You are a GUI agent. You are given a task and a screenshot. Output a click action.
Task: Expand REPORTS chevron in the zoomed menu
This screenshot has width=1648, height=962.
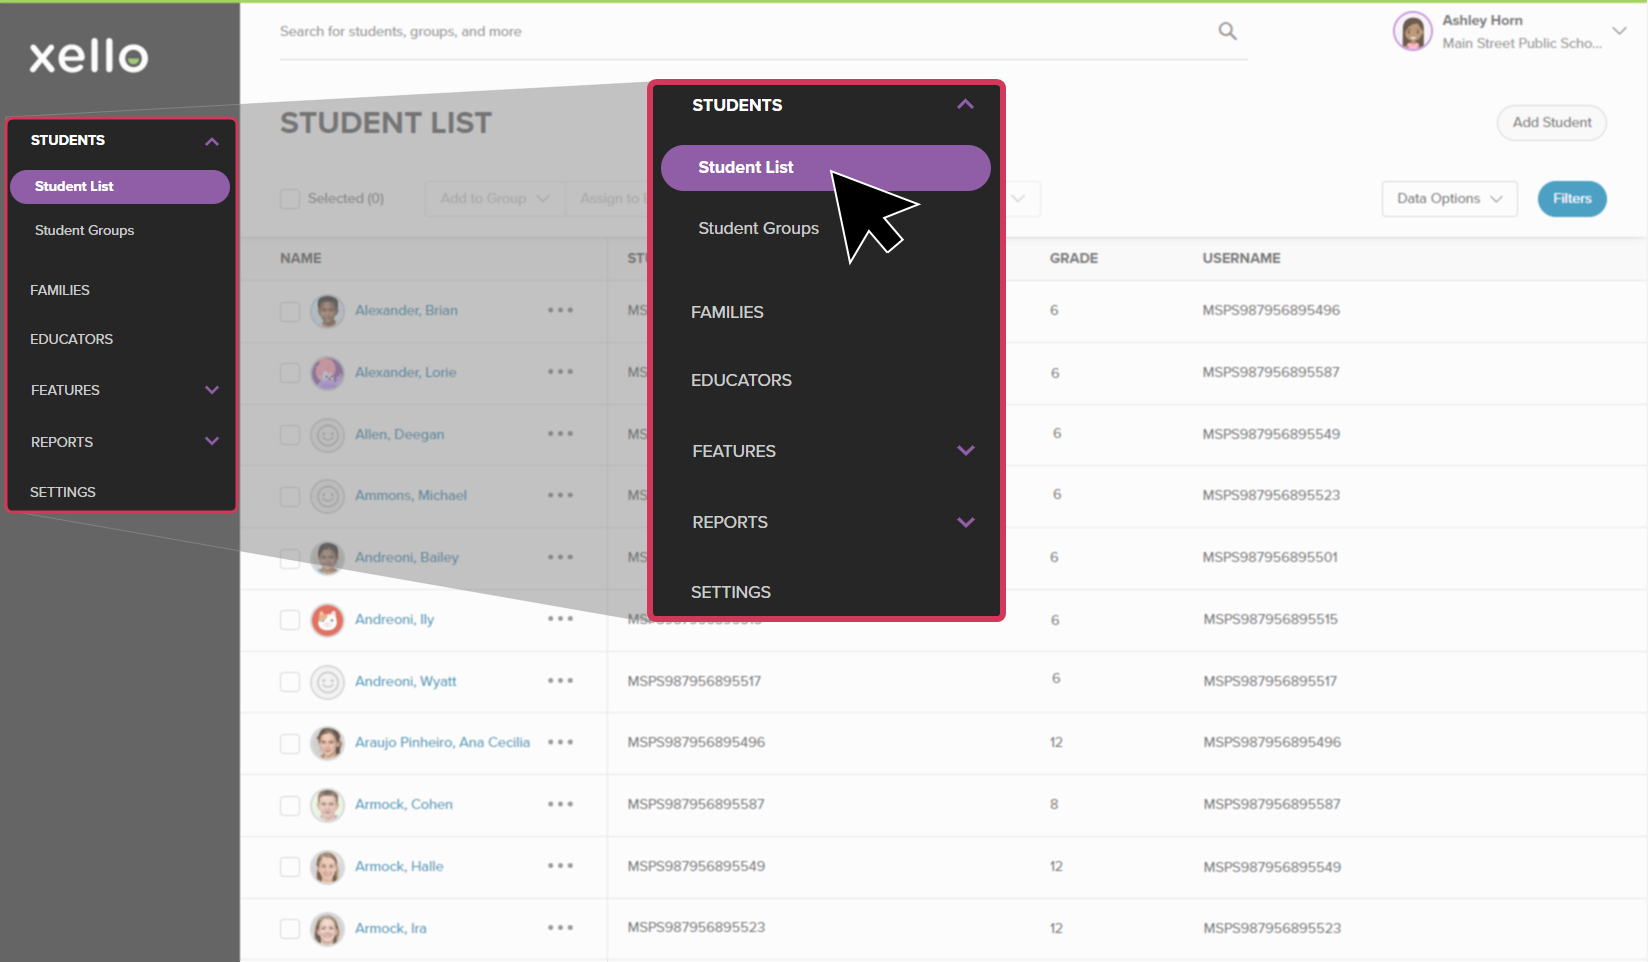point(965,522)
